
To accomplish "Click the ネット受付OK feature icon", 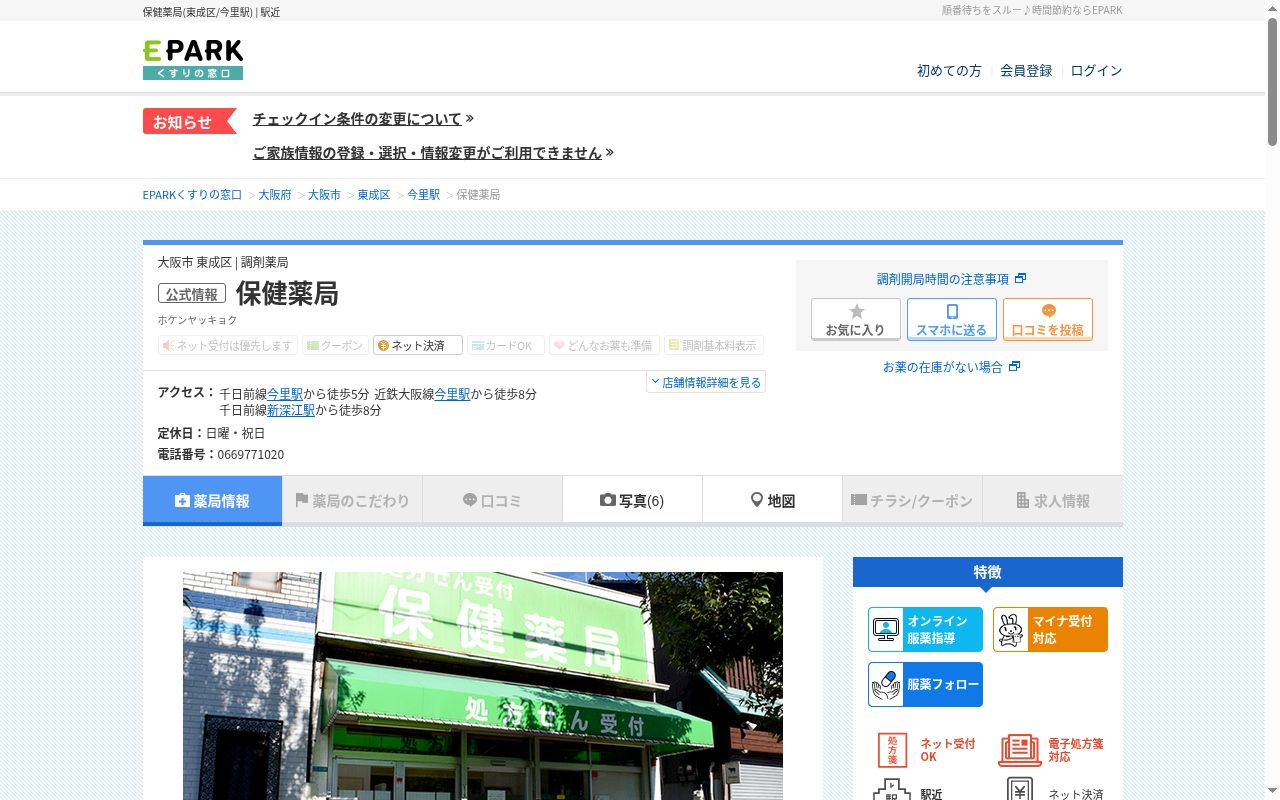I will coord(925,750).
